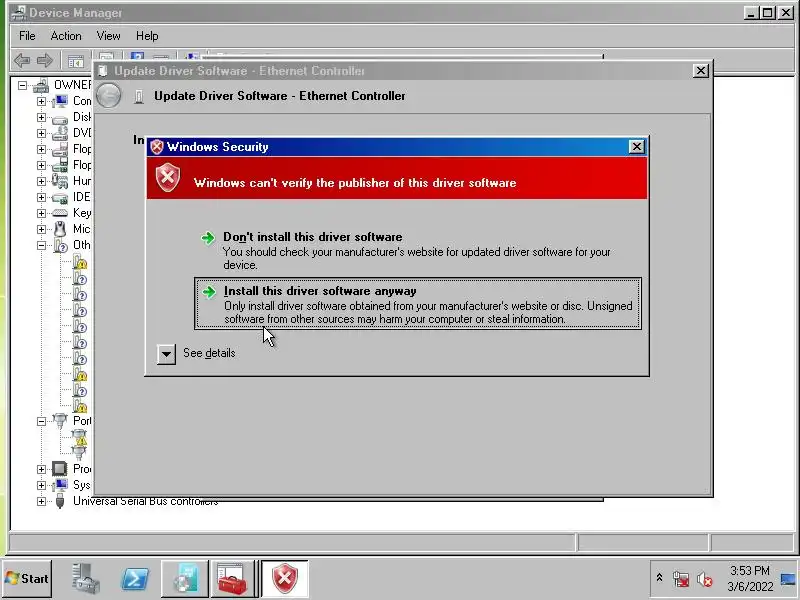This screenshot has width=800, height=600.
Task: Expand the Sys (System devices) node
Action: tap(41, 485)
